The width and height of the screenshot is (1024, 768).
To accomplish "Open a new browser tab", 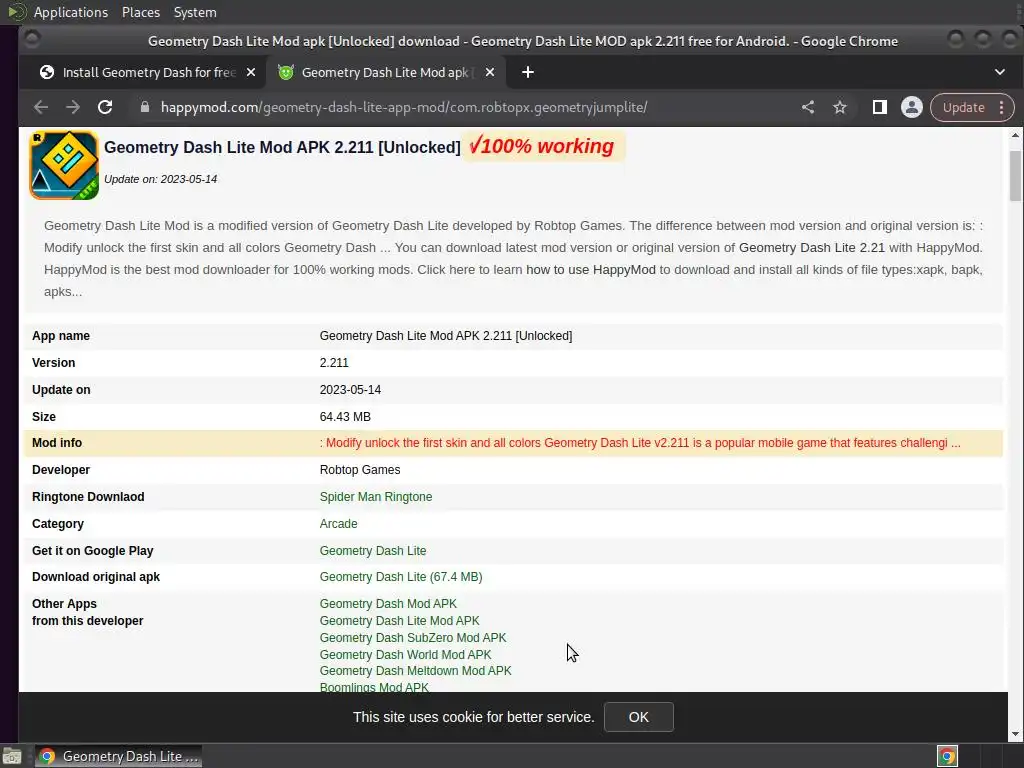I will 528,72.
